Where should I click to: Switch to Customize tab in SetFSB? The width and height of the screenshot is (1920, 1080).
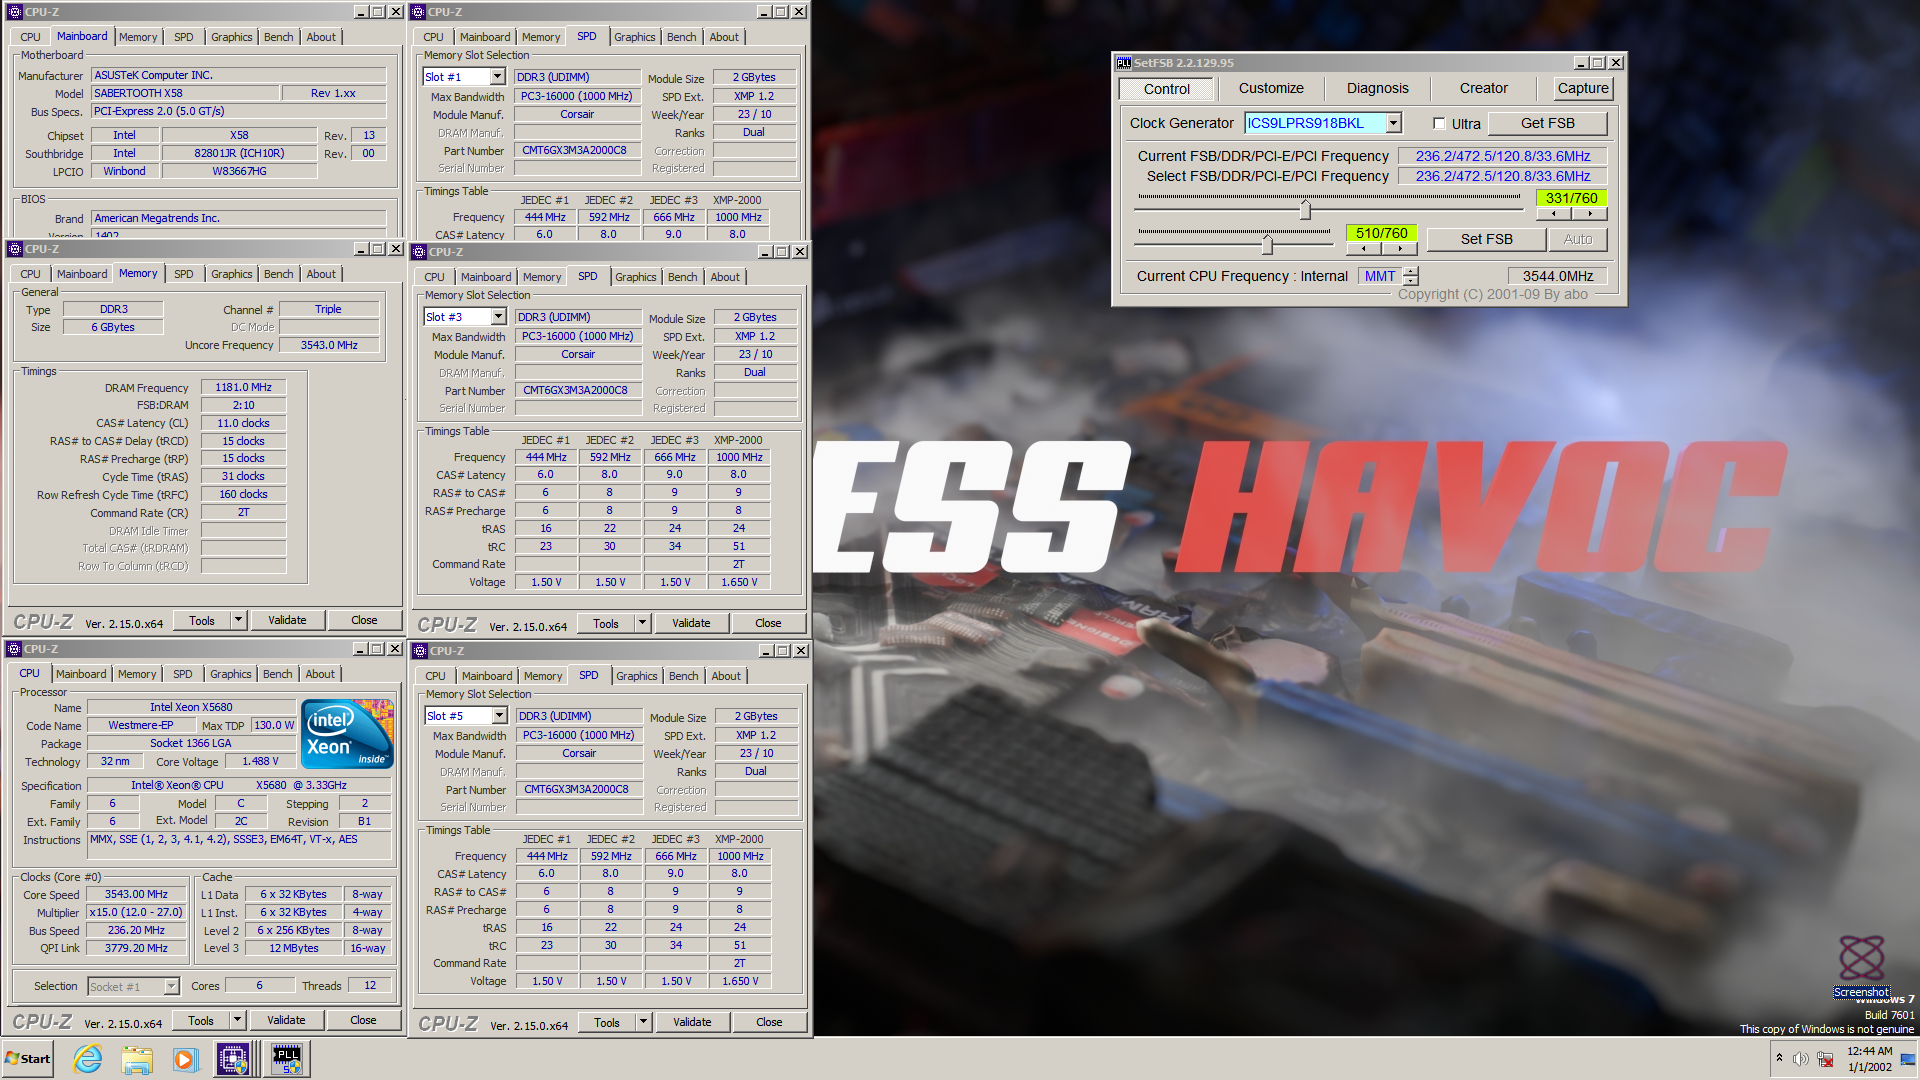tap(1271, 88)
